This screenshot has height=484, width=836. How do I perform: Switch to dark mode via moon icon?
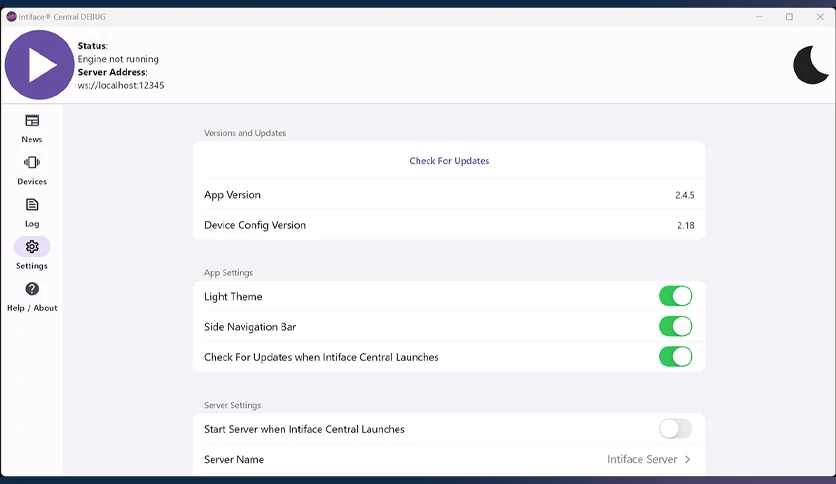coord(810,64)
